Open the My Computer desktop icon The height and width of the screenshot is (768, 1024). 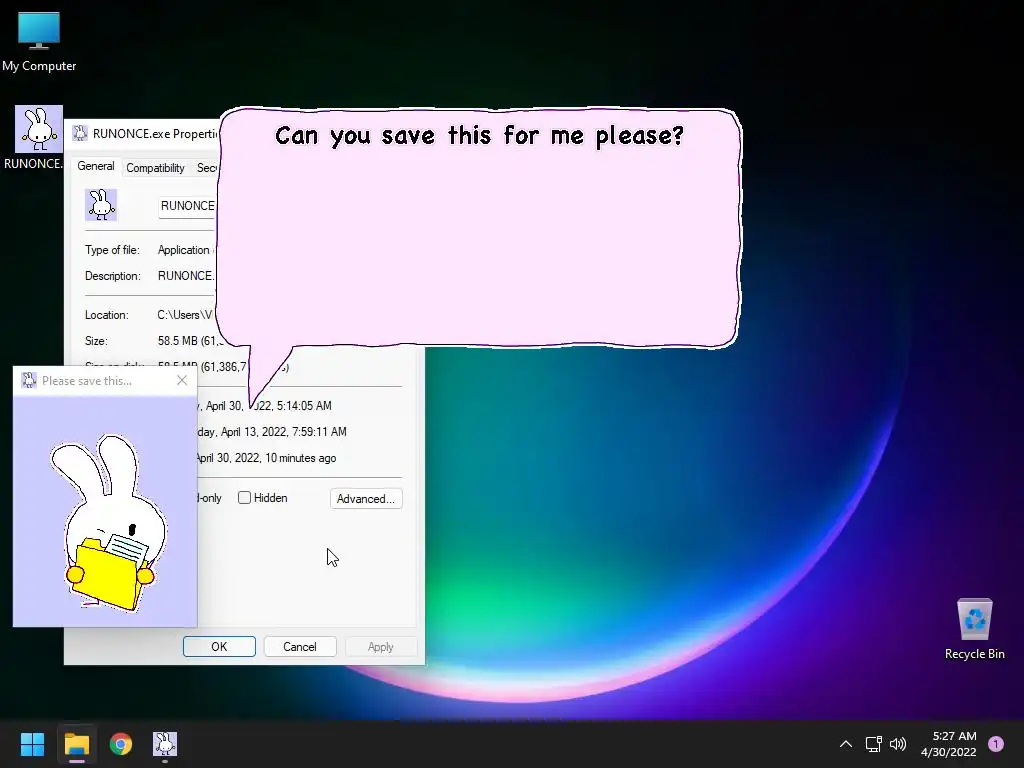(39, 40)
